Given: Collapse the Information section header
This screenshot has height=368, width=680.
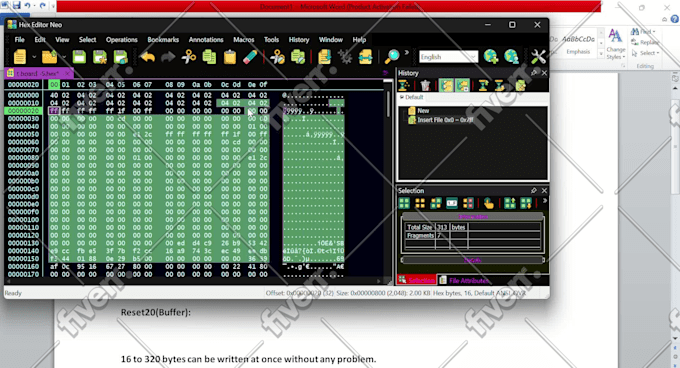Looking at the screenshot, I should pos(473,216).
